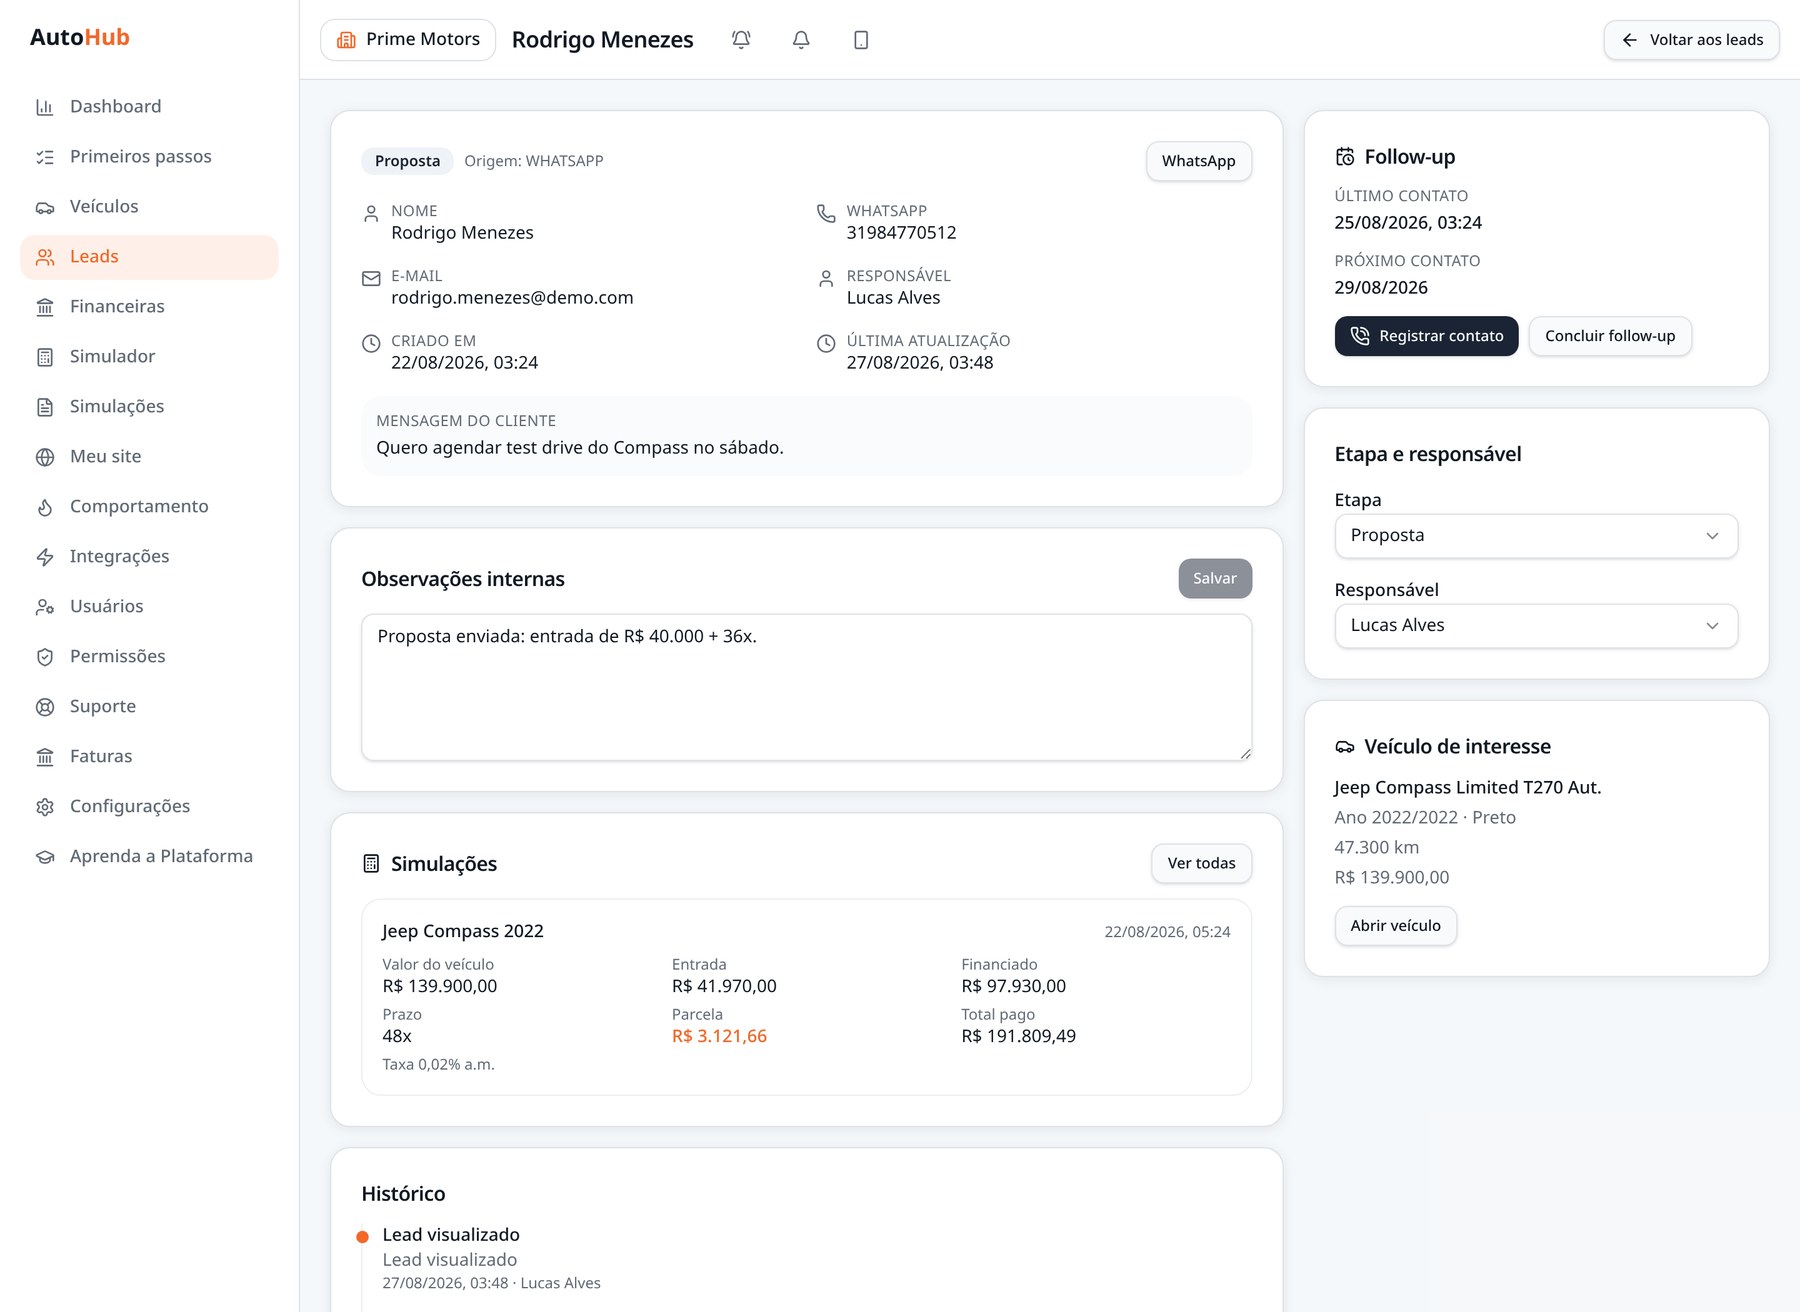Click the WhatsApp button on lead card
Image resolution: width=1800 pixels, height=1312 pixels.
click(1198, 161)
